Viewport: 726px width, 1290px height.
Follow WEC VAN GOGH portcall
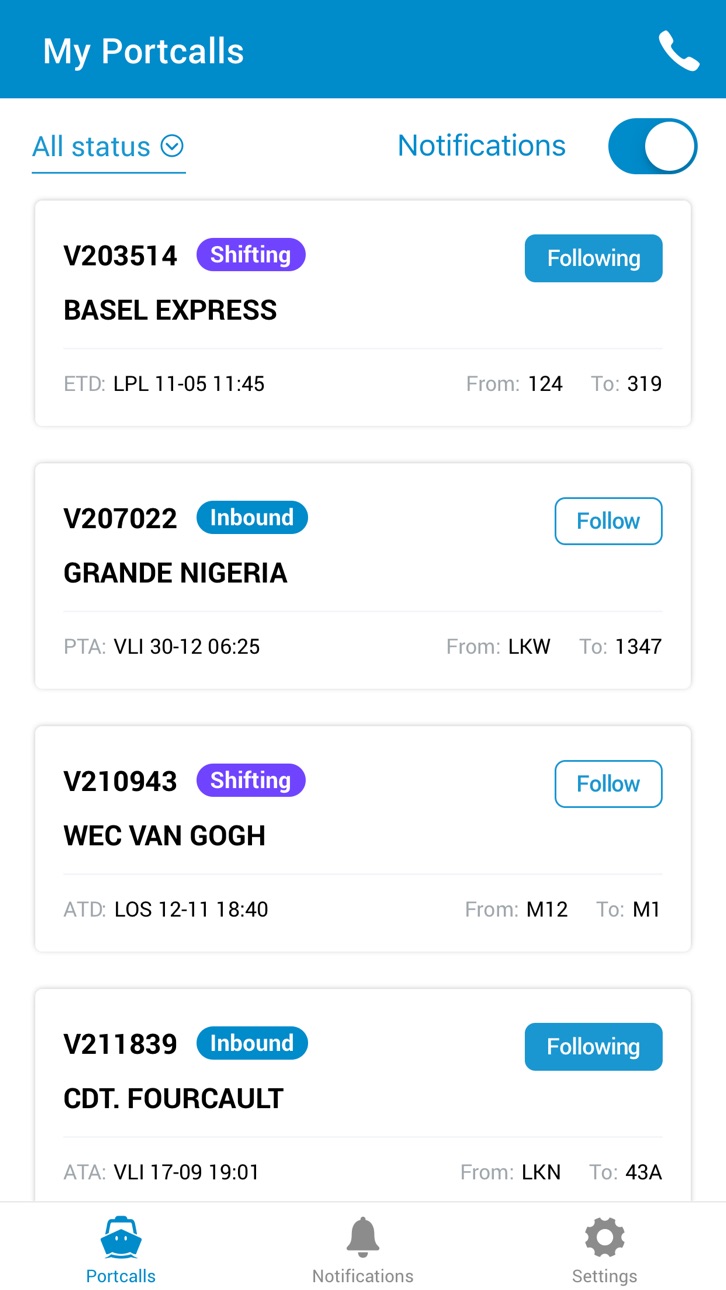608,784
